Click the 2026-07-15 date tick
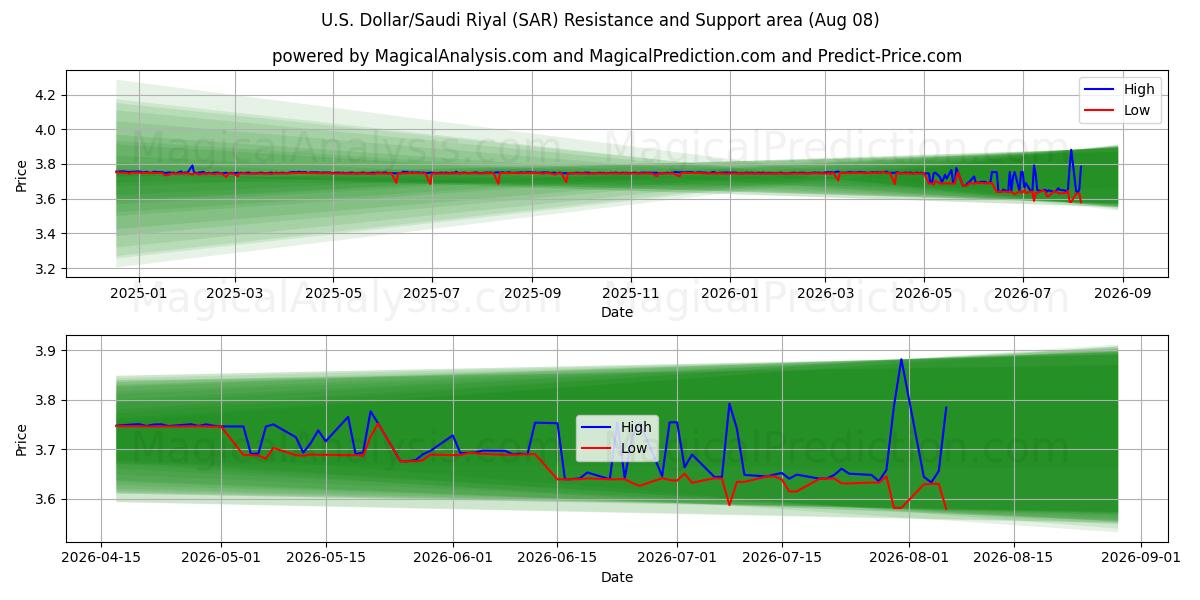1200x600 pixels. tap(782, 559)
